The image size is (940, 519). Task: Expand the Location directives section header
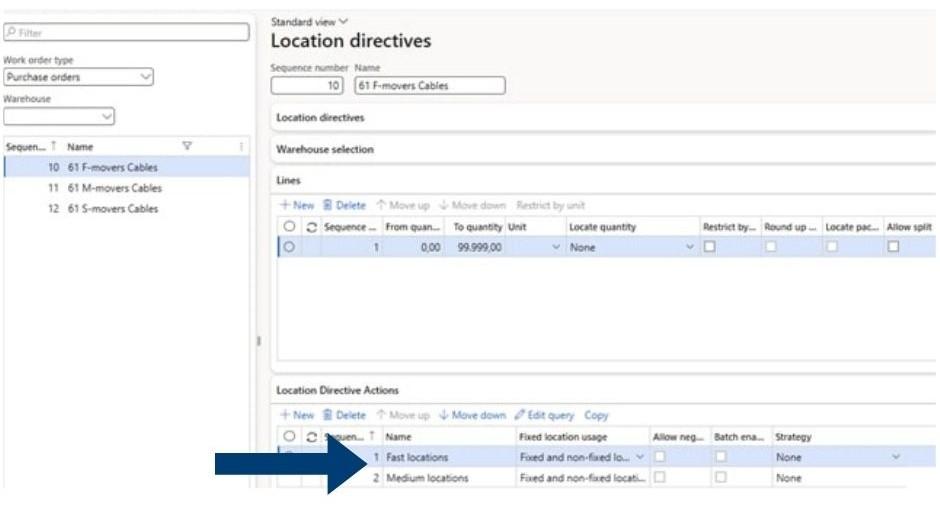point(320,118)
